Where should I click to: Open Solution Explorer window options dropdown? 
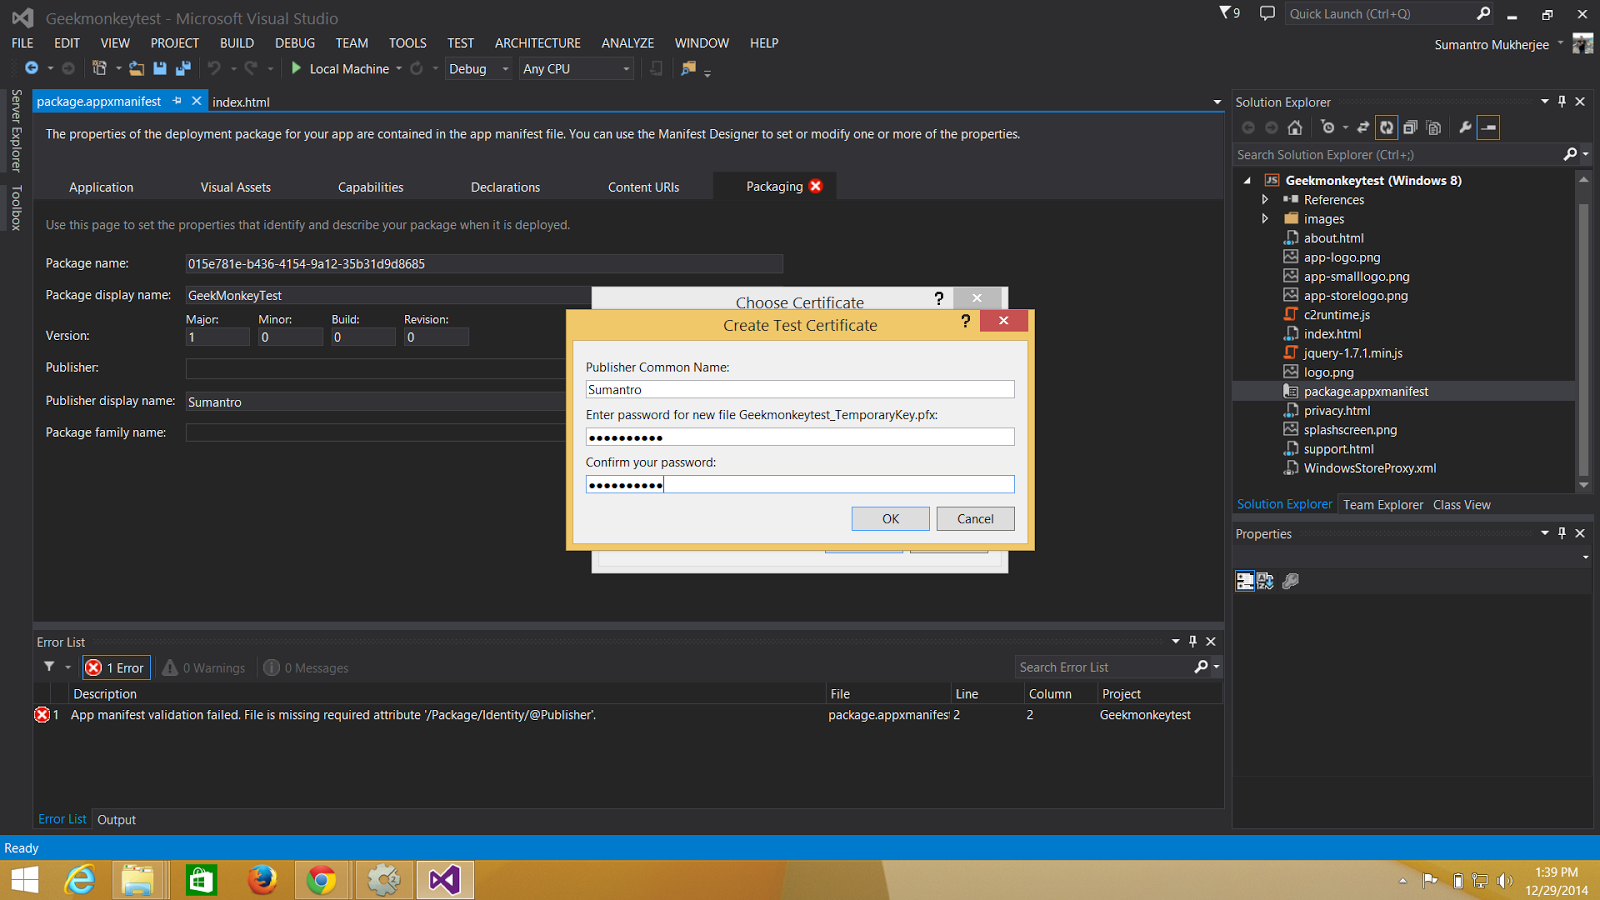(1545, 101)
